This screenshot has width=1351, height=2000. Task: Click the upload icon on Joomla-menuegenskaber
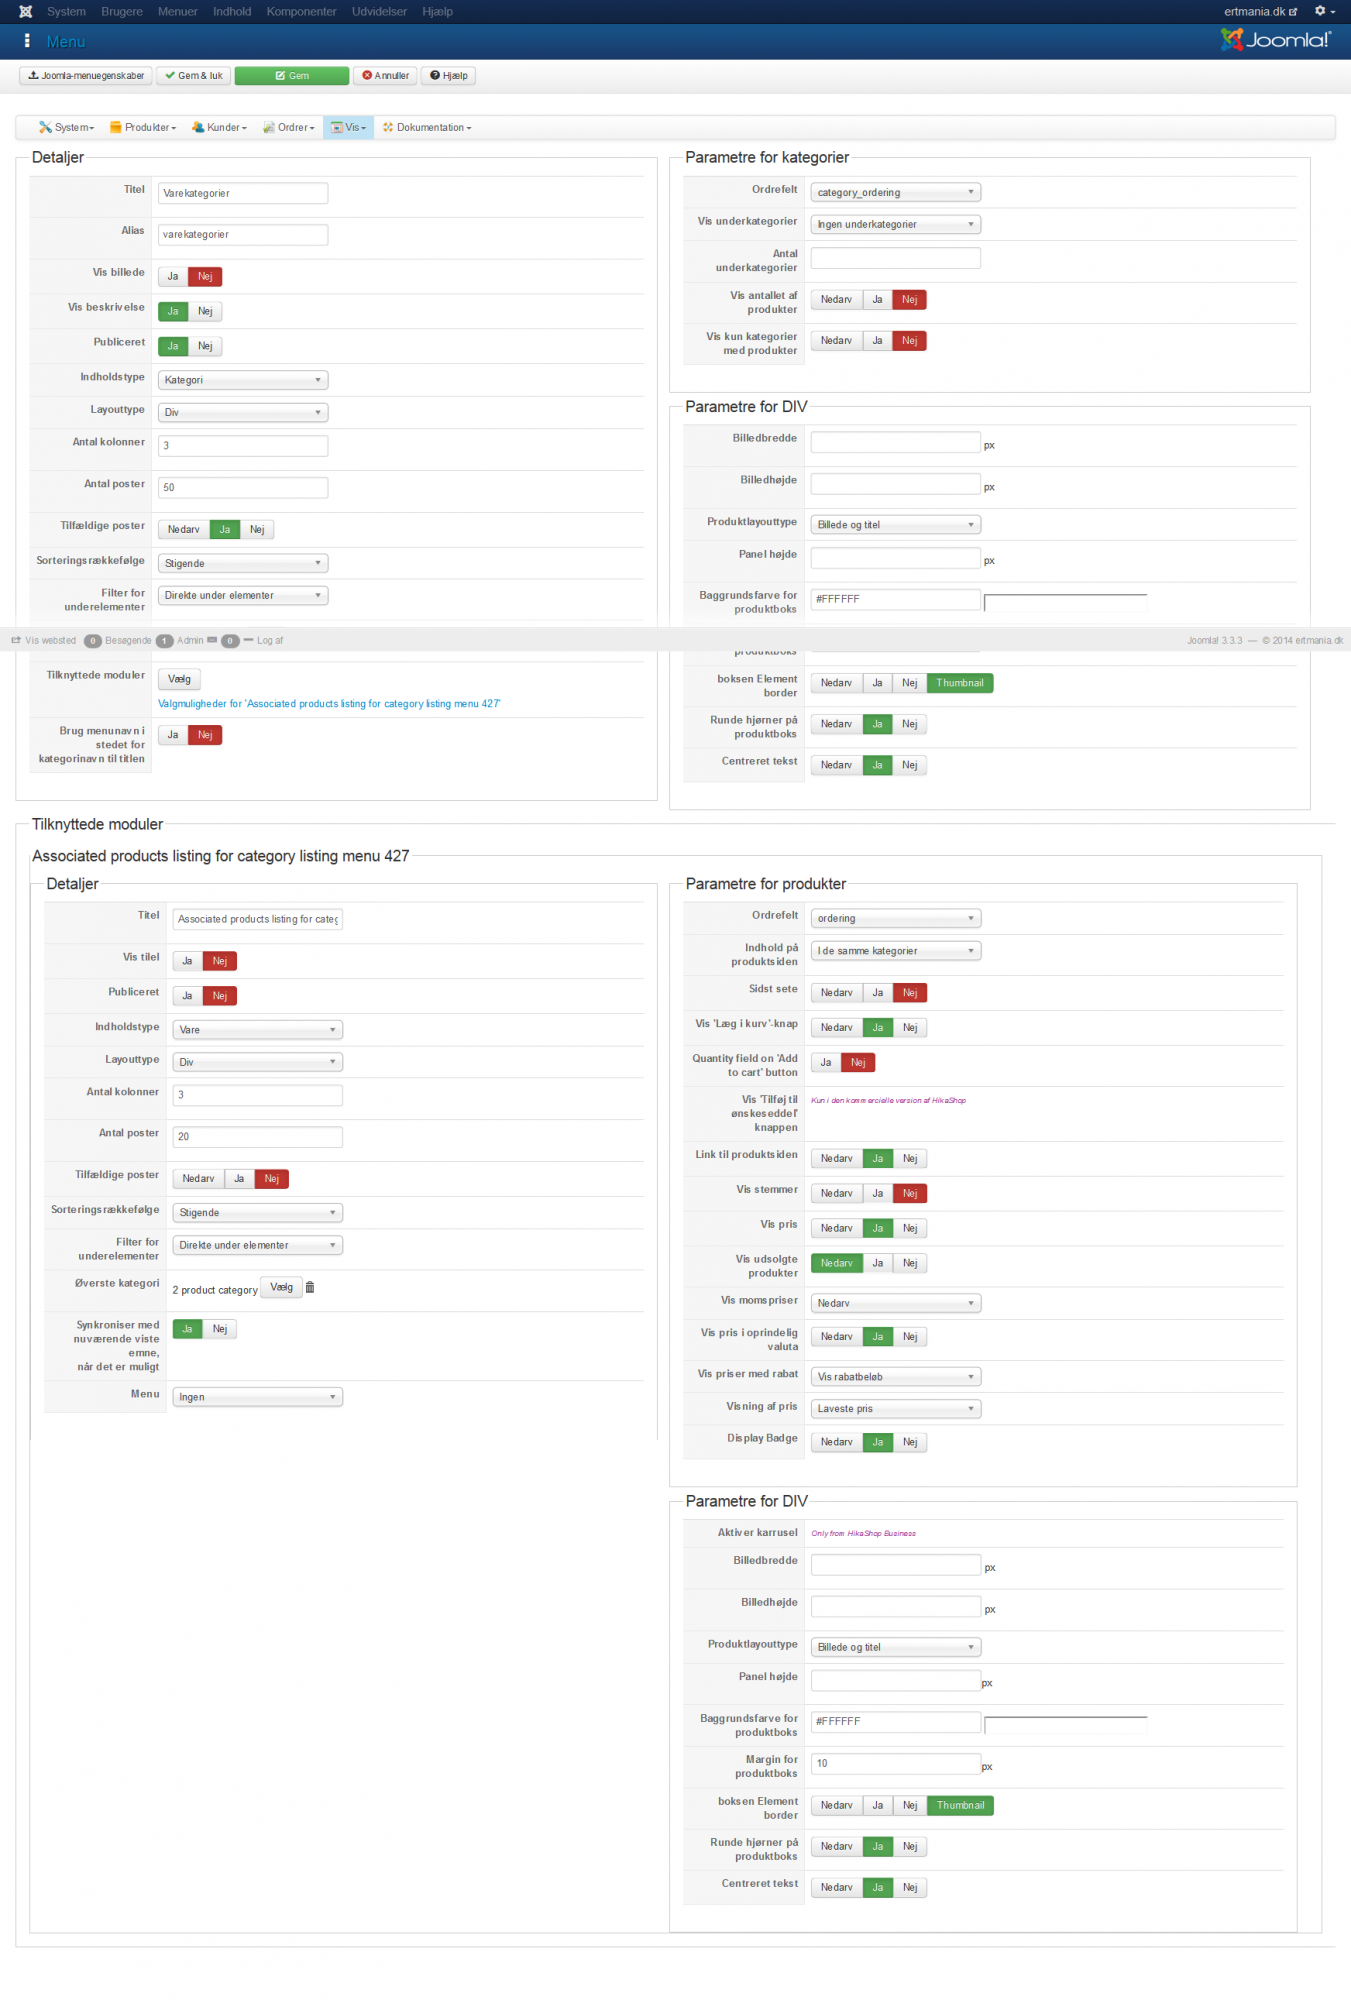(x=34, y=76)
